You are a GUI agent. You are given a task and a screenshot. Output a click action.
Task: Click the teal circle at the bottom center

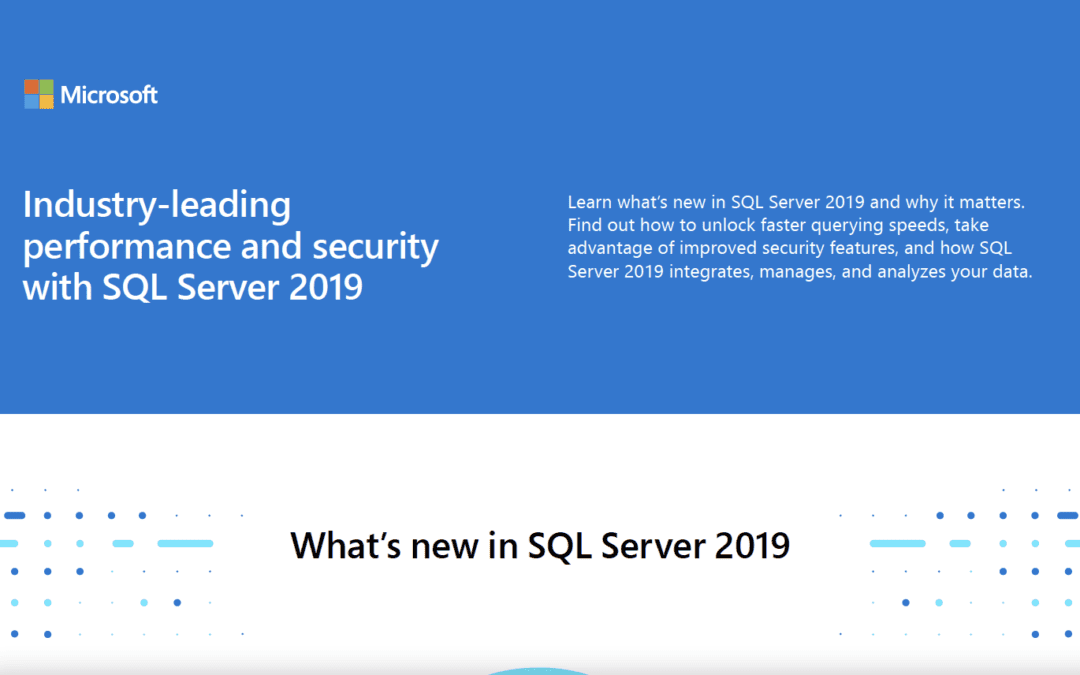[540, 671]
